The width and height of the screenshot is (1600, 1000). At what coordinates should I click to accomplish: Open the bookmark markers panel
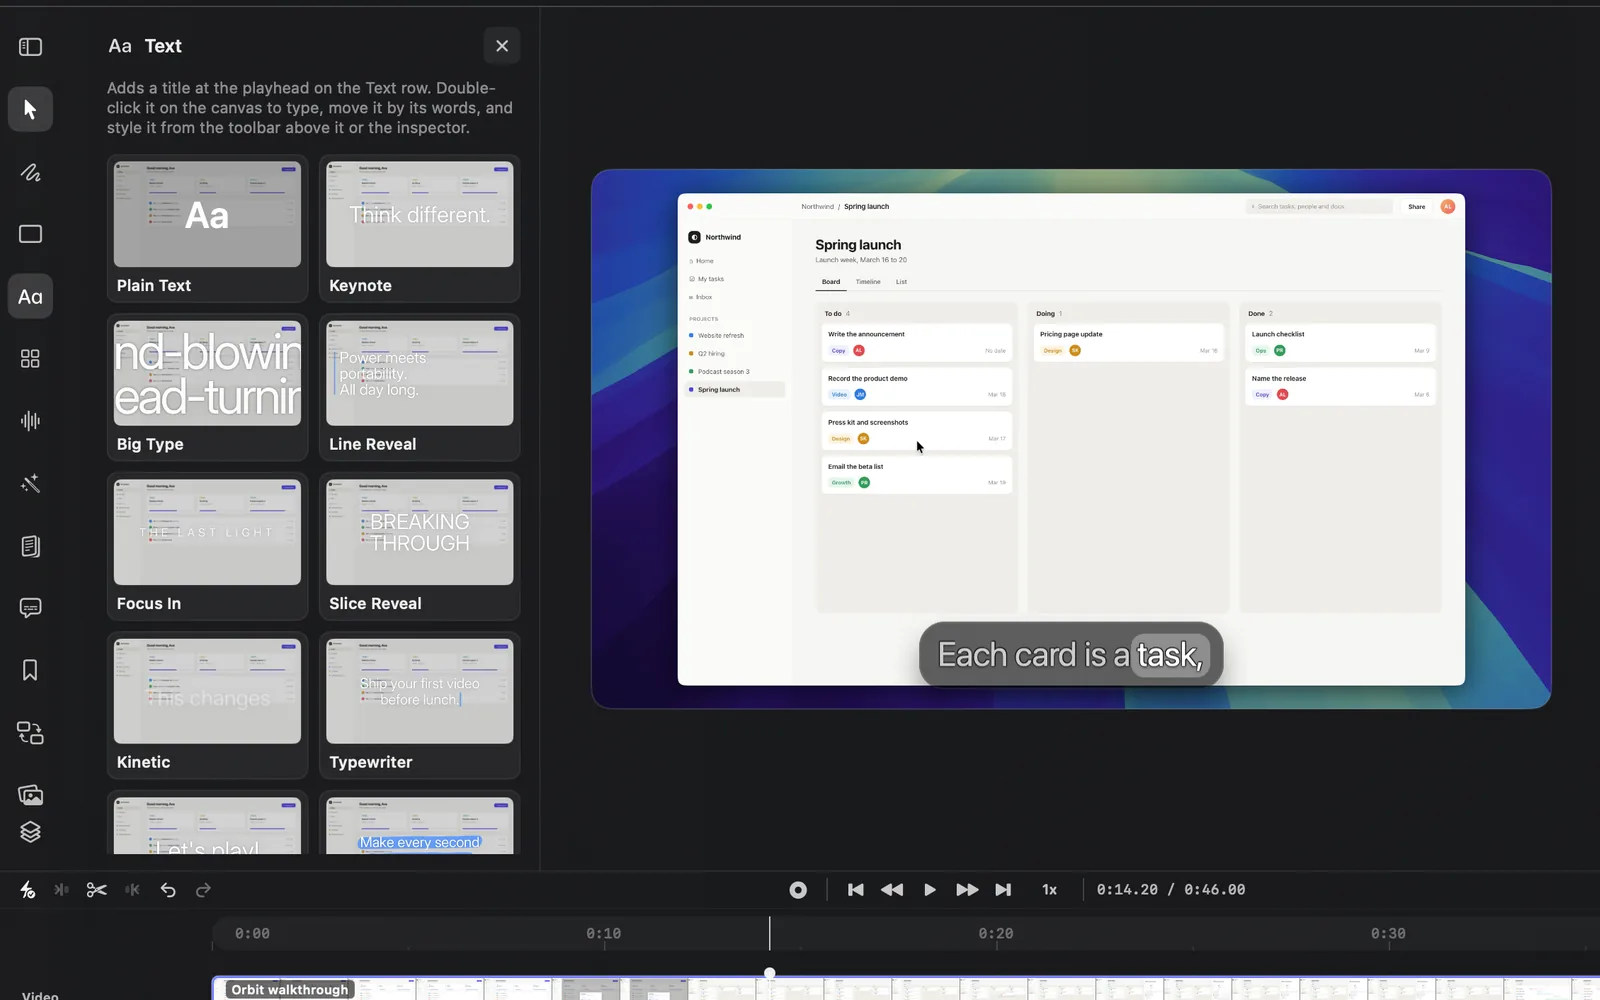coord(30,670)
